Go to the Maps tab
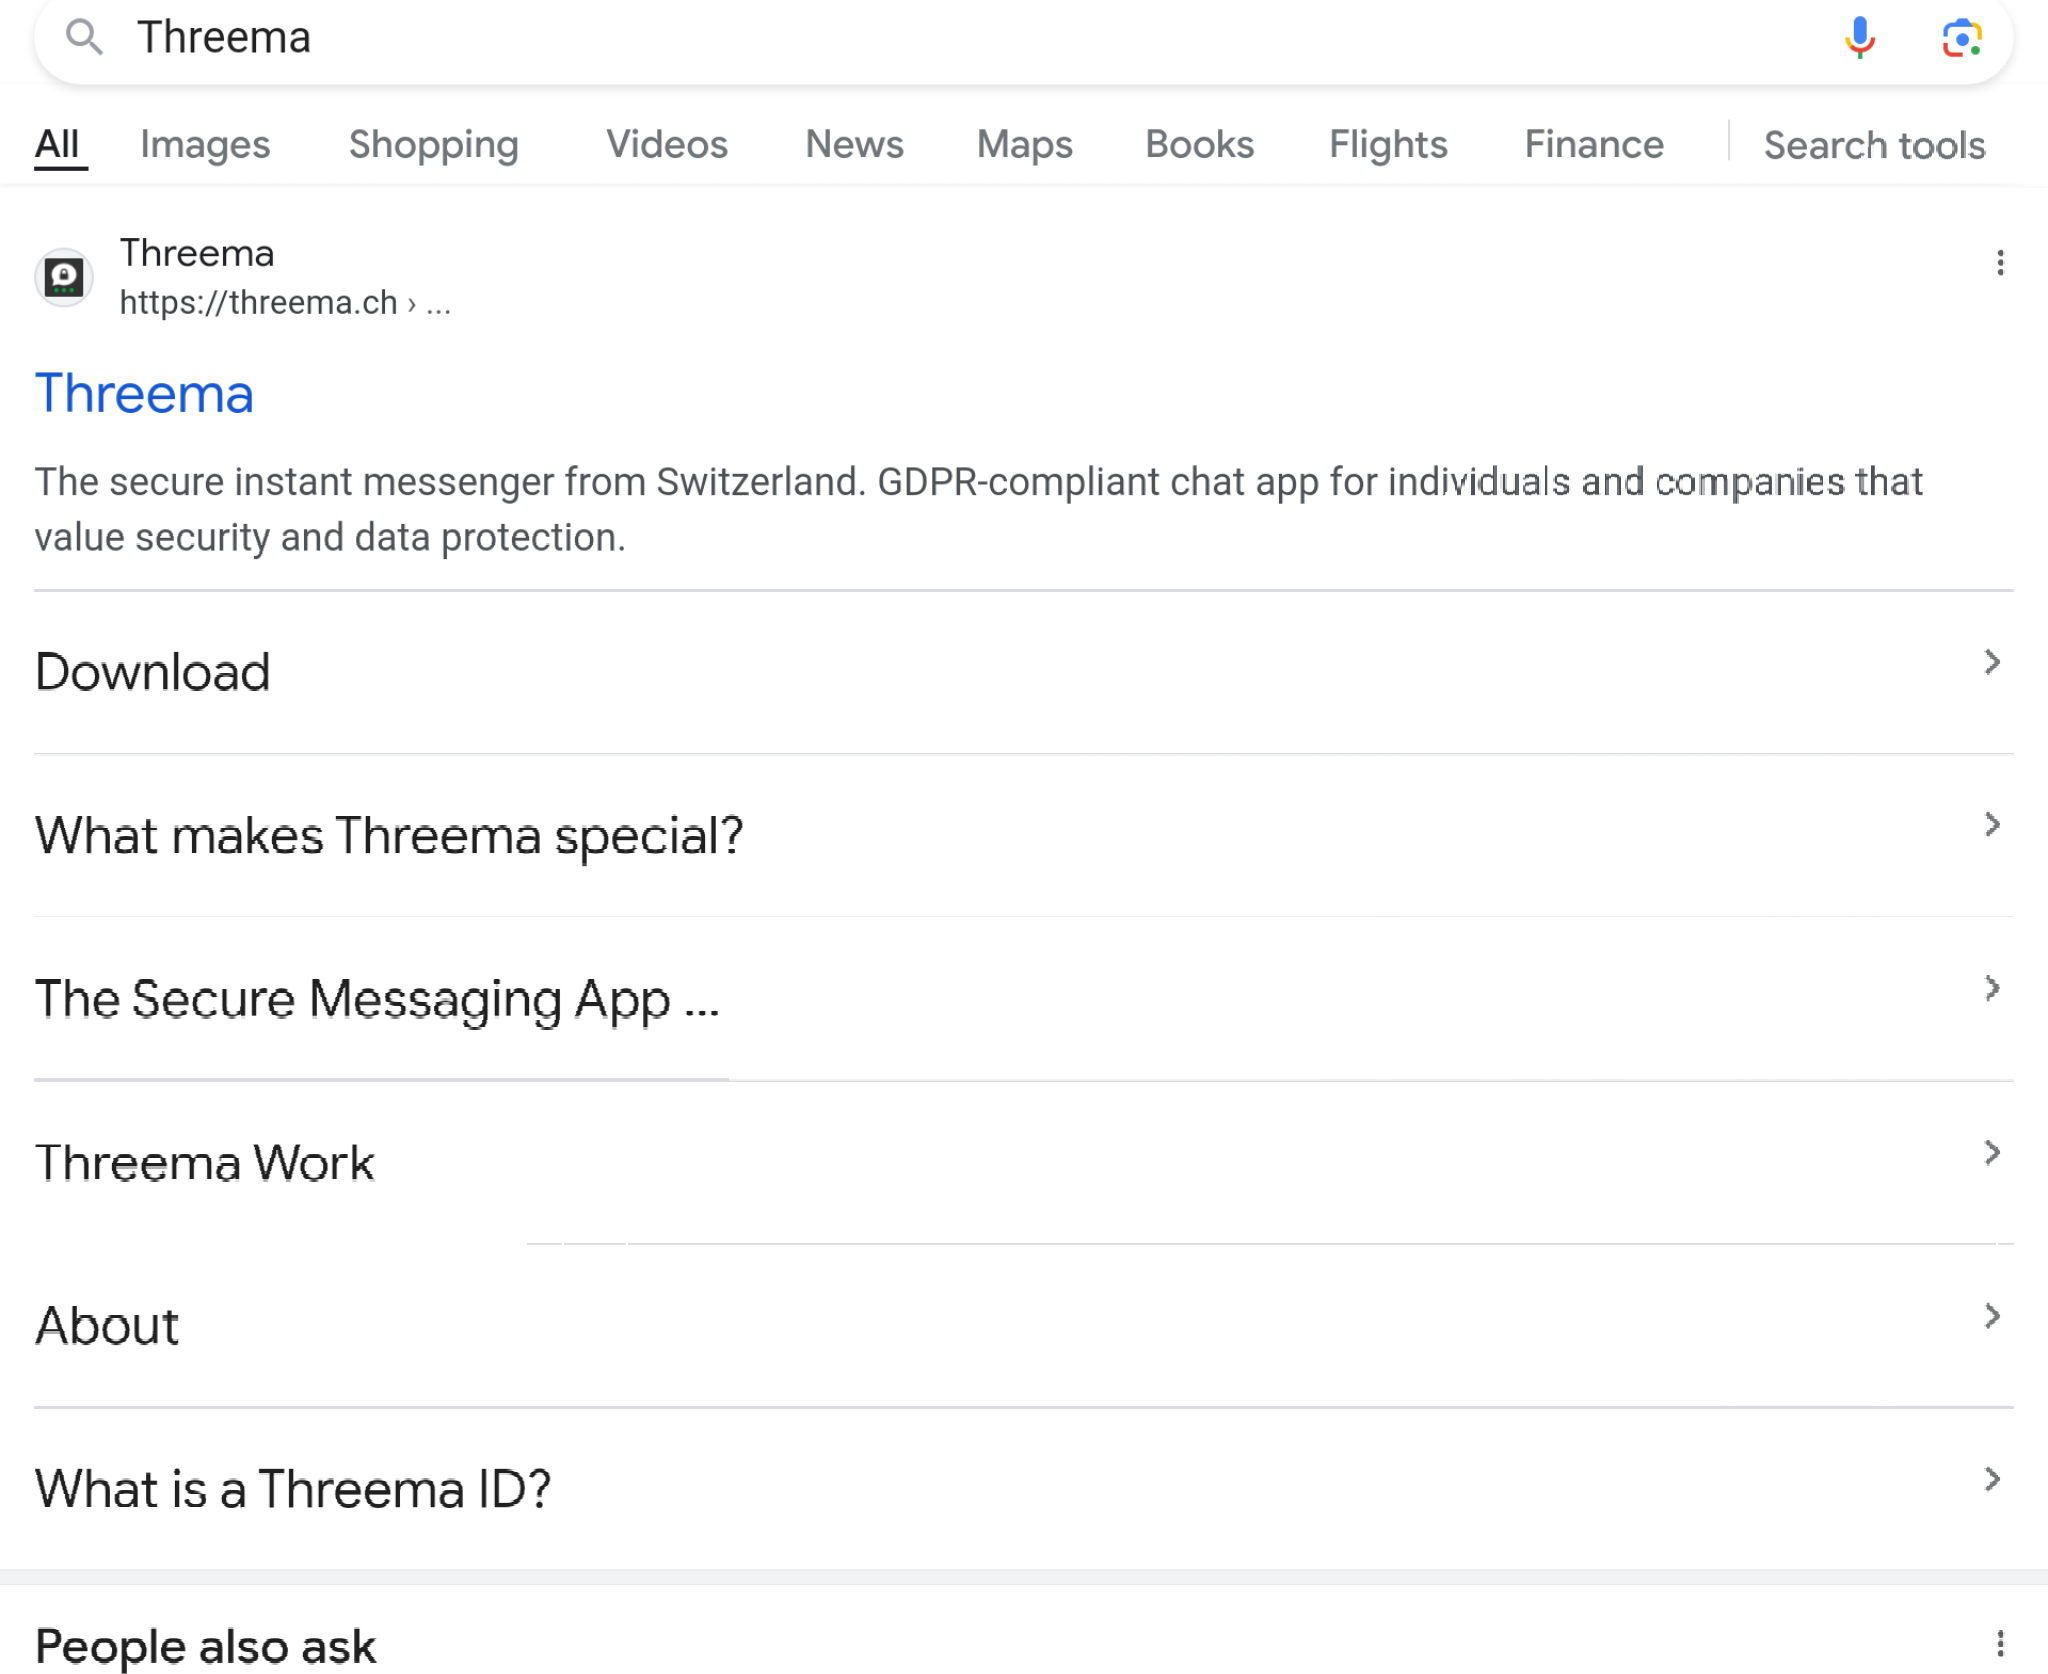 tap(1024, 145)
